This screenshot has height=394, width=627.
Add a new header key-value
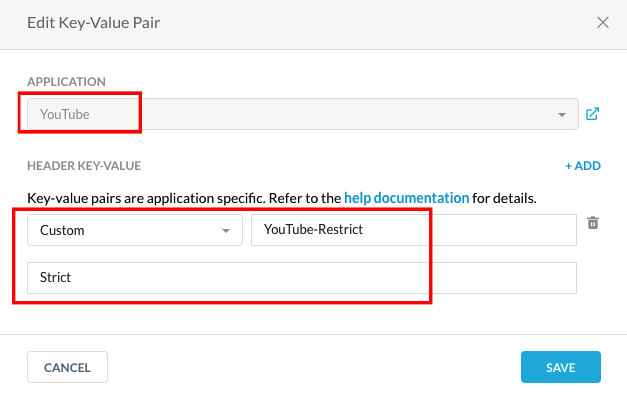click(583, 166)
